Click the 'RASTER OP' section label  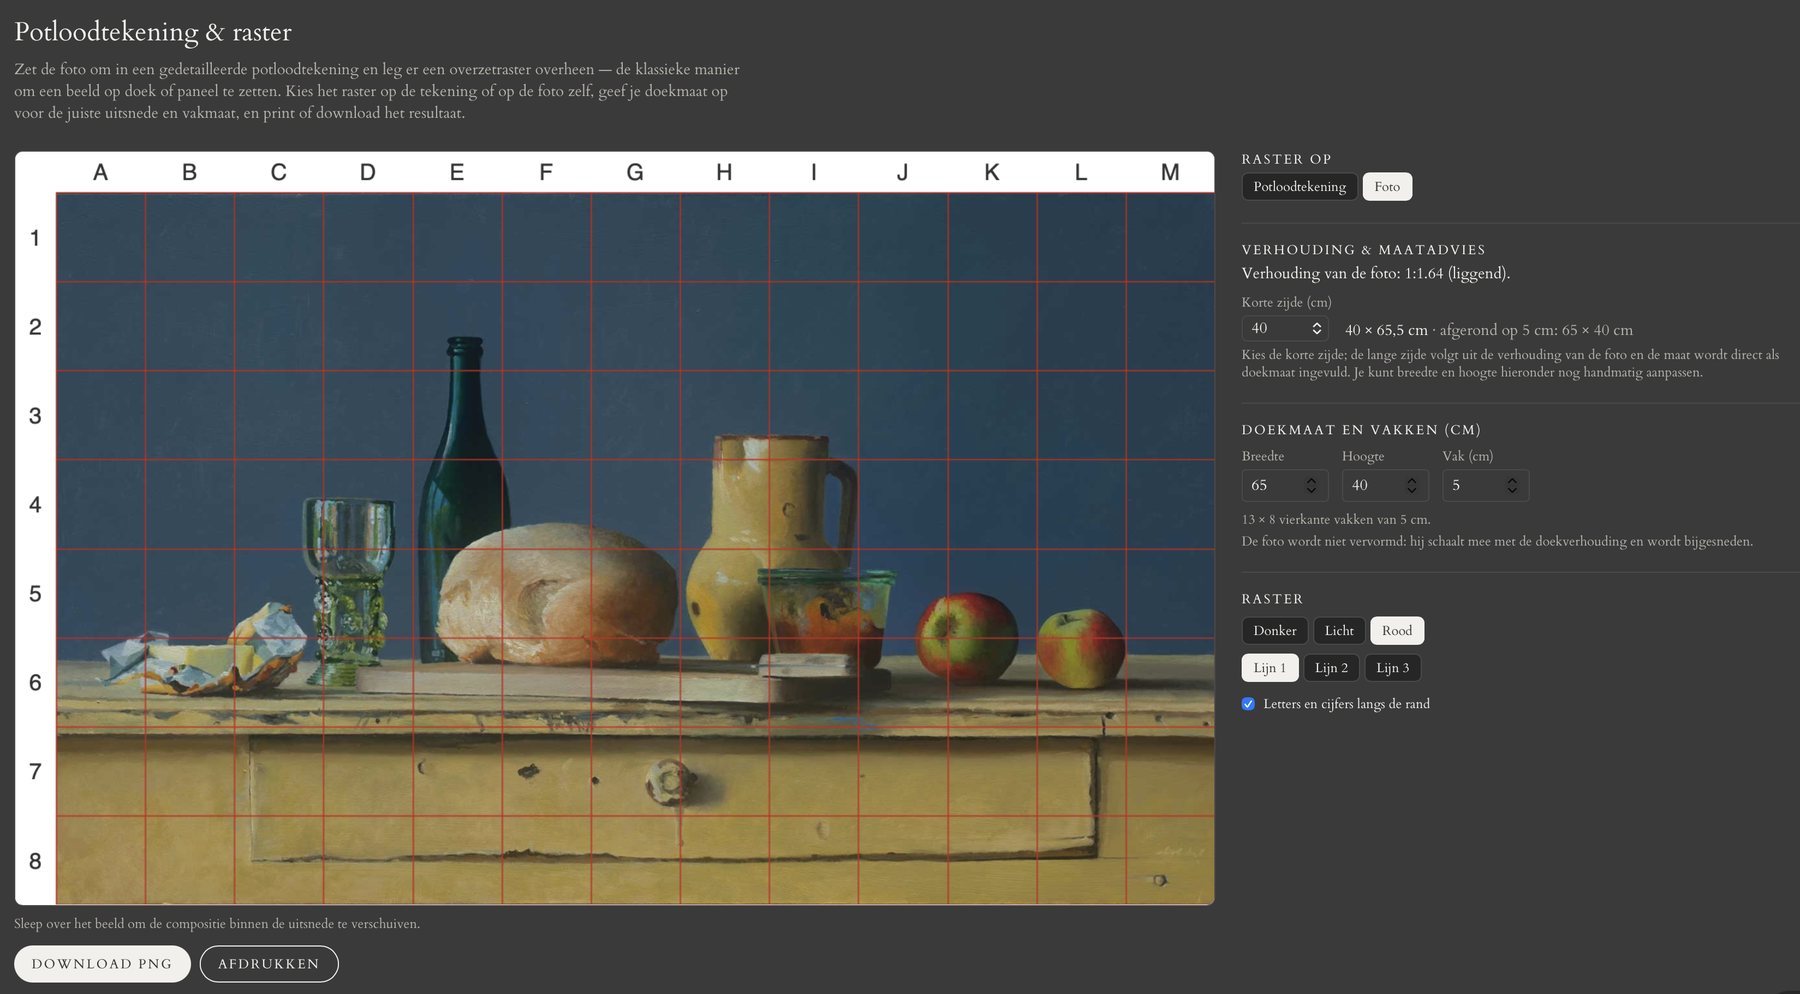[1286, 159]
